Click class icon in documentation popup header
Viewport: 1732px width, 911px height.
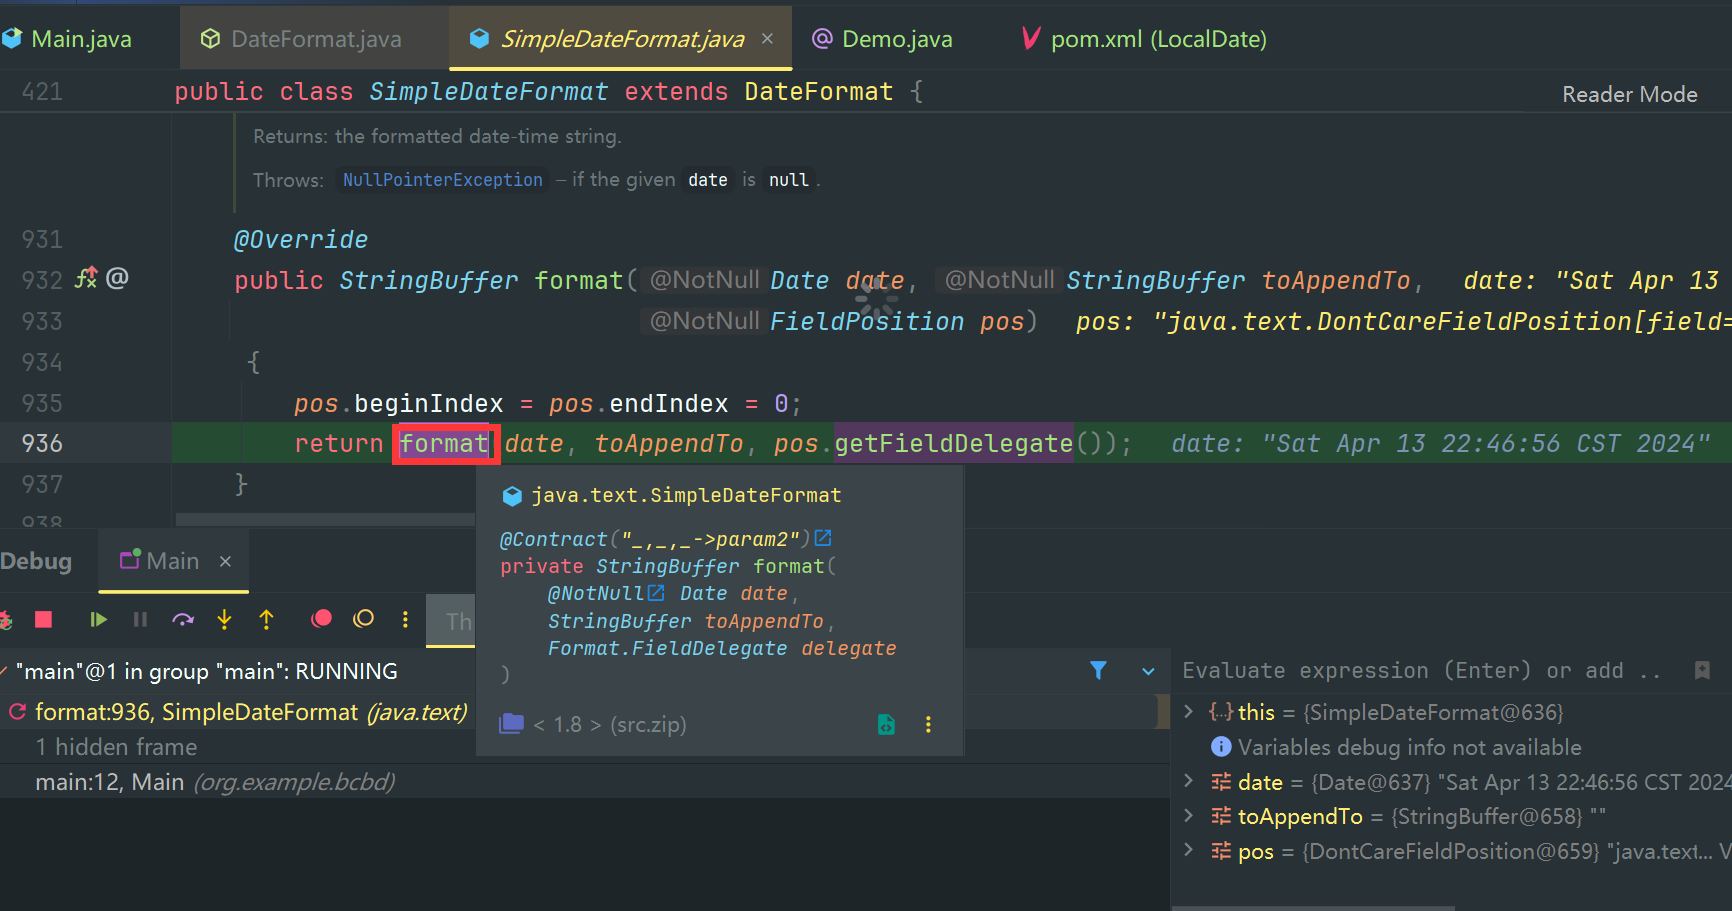click(512, 495)
